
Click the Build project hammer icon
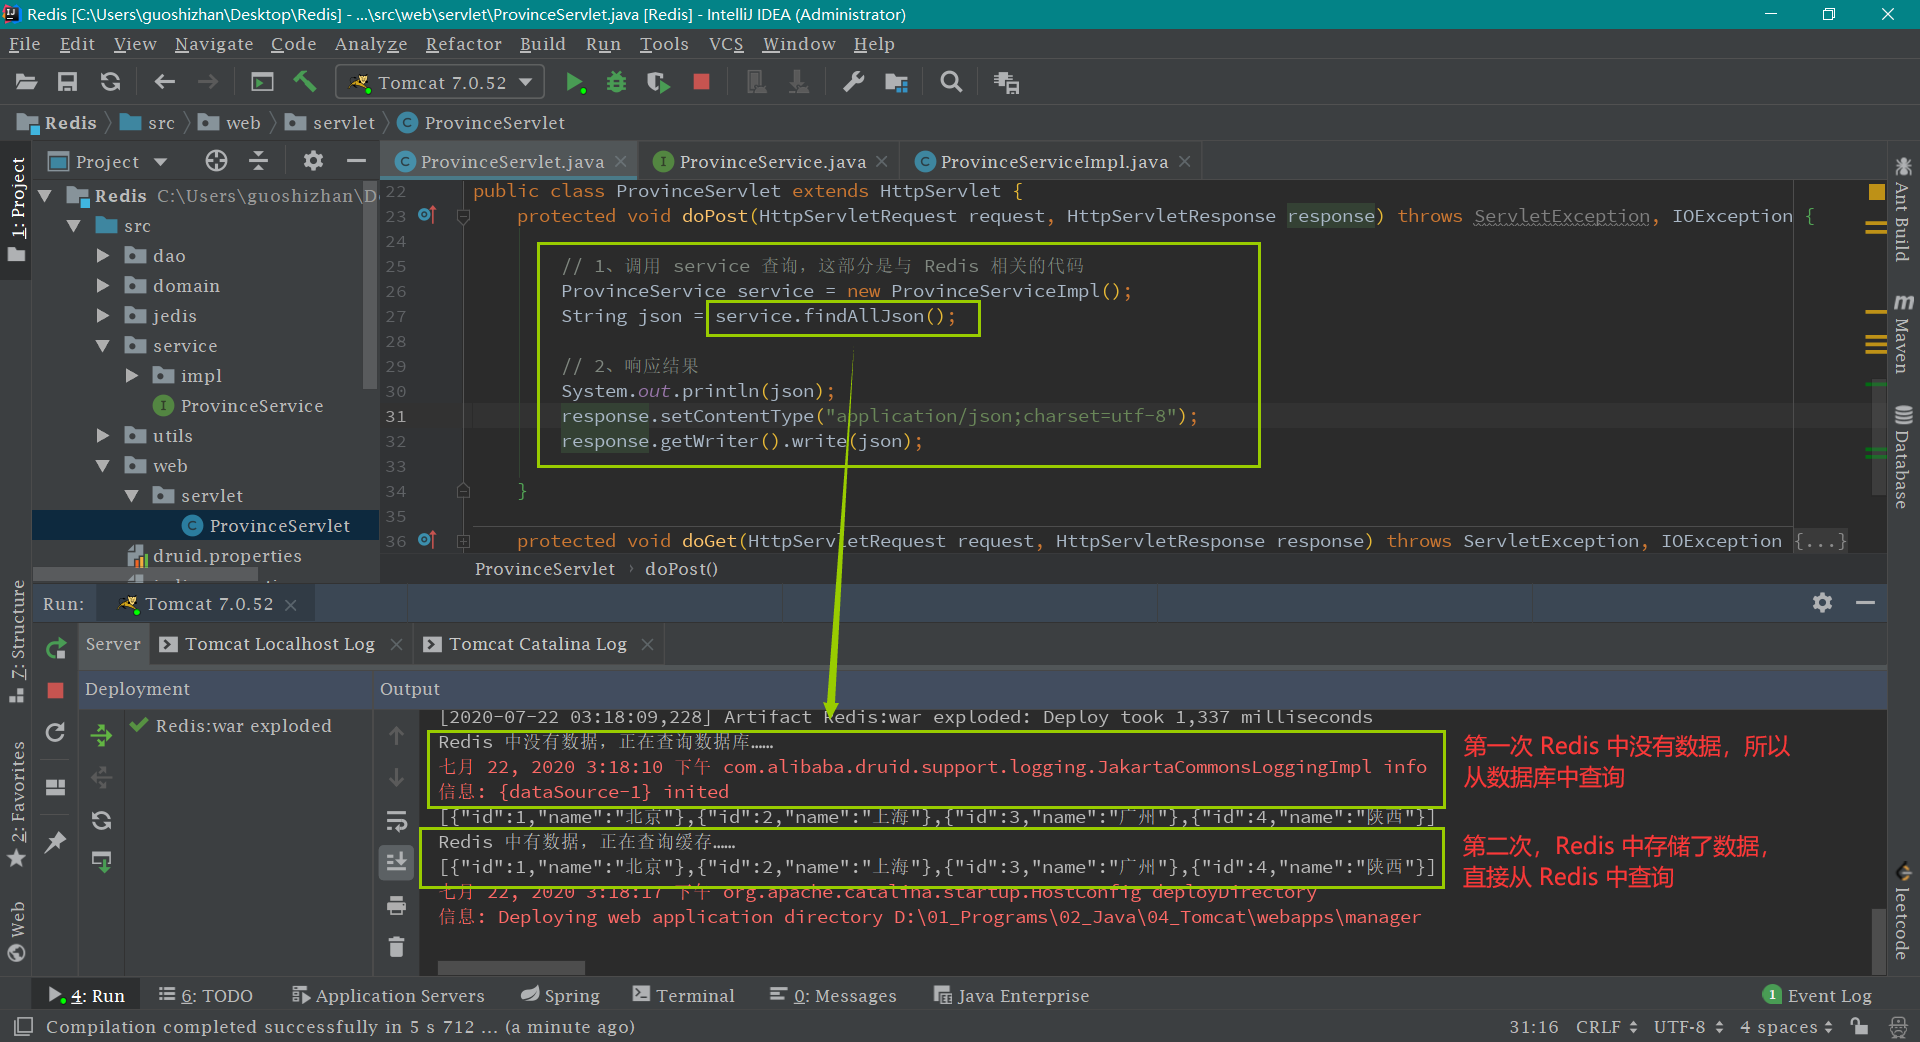coord(305,83)
